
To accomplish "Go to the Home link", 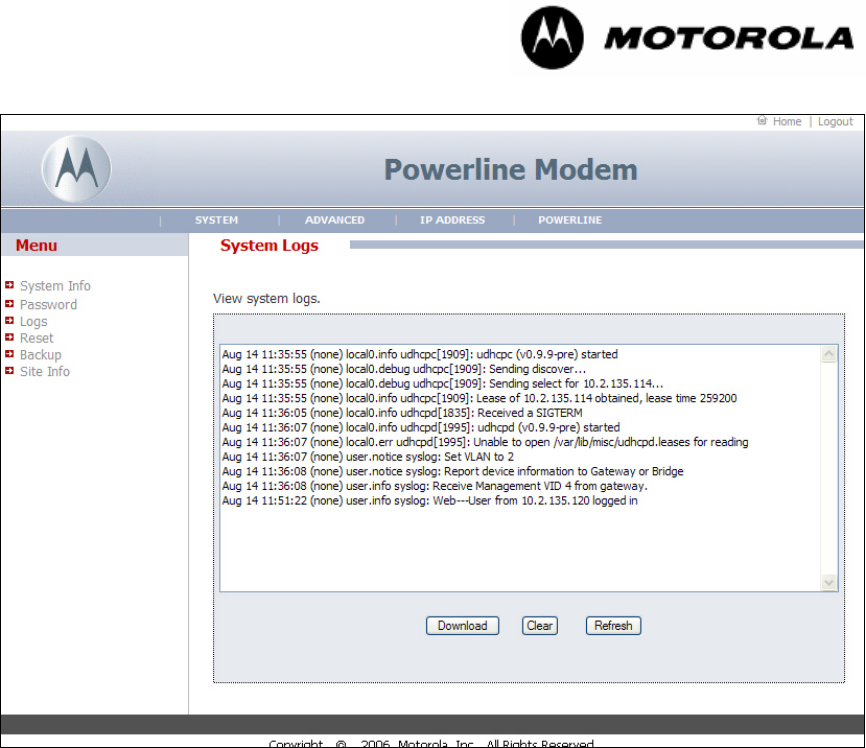I will click(x=787, y=122).
